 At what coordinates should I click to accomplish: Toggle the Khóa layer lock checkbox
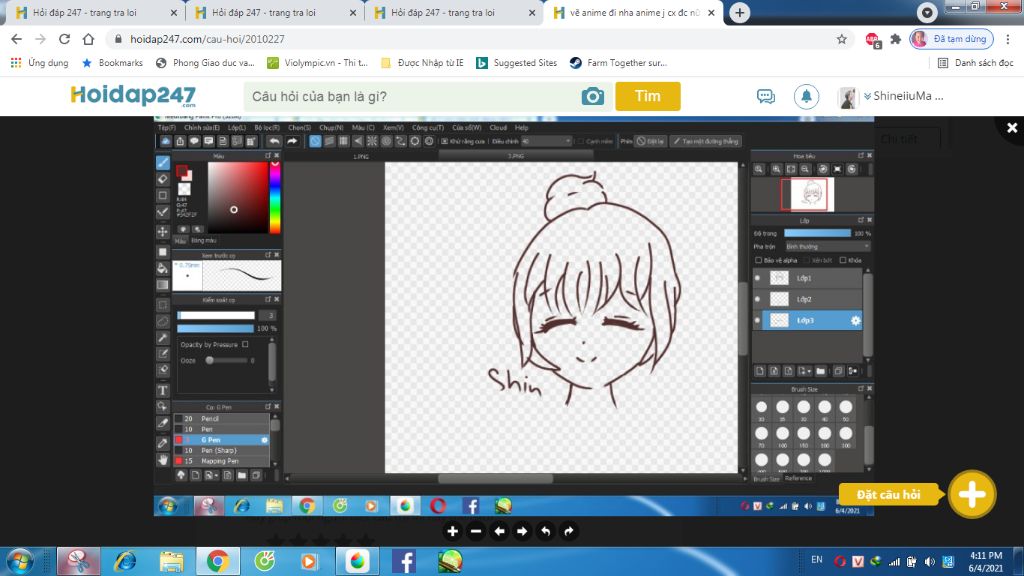point(842,260)
